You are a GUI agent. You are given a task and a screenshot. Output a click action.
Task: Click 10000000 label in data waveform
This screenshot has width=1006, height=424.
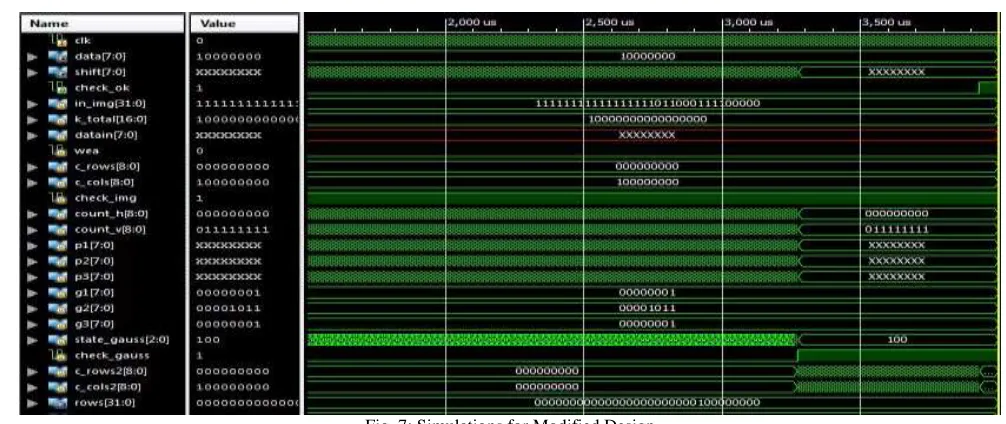click(x=647, y=56)
